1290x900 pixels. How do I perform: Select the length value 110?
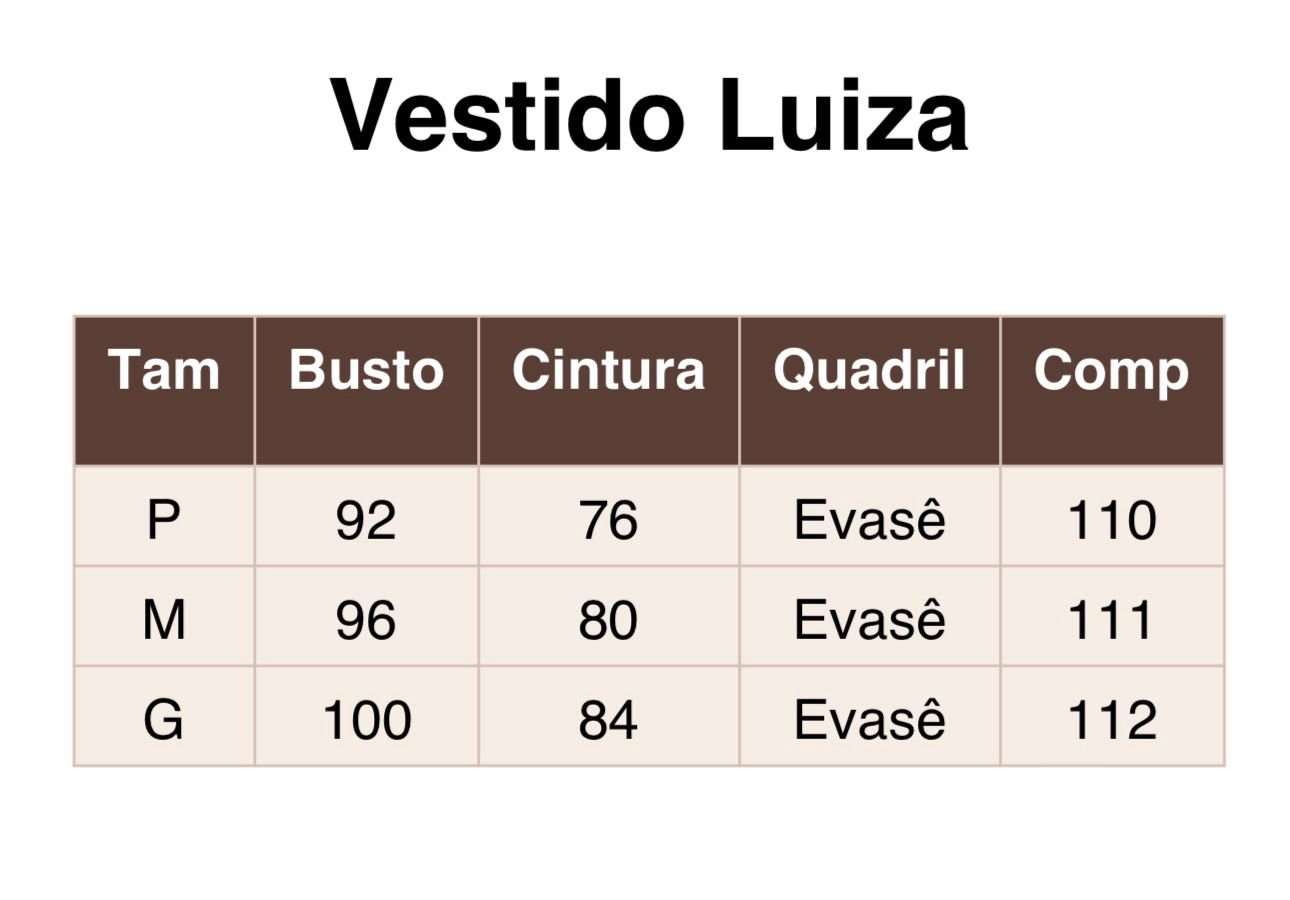(1111, 520)
